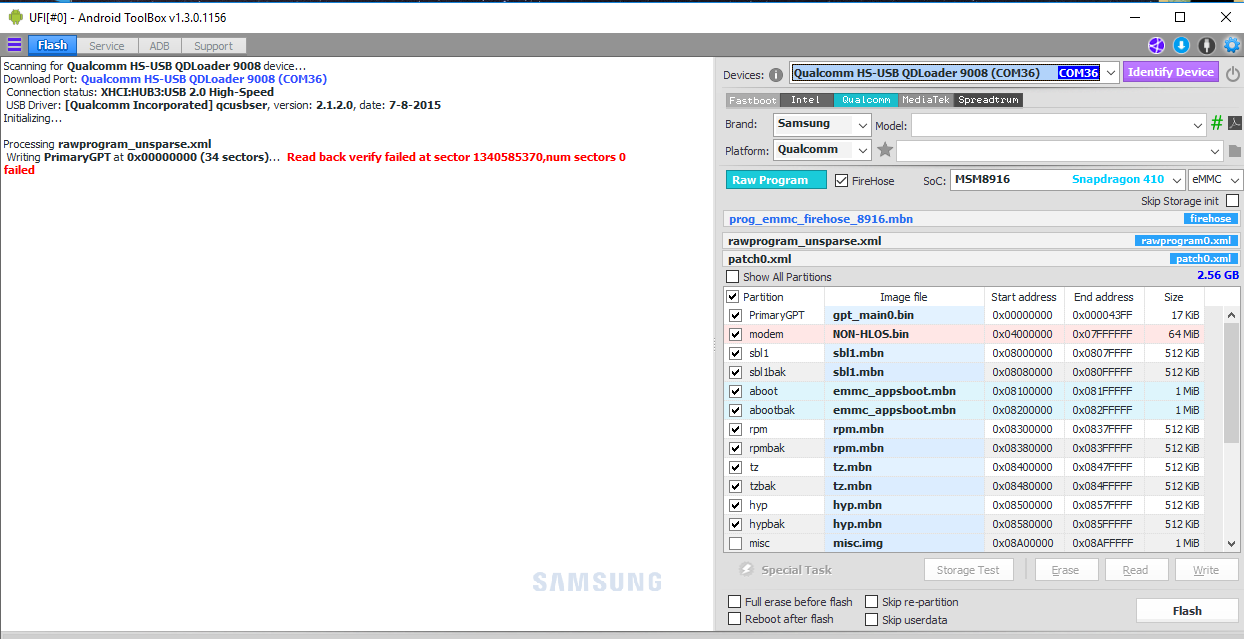
Task: Click the Identify Device button
Action: coord(1170,72)
